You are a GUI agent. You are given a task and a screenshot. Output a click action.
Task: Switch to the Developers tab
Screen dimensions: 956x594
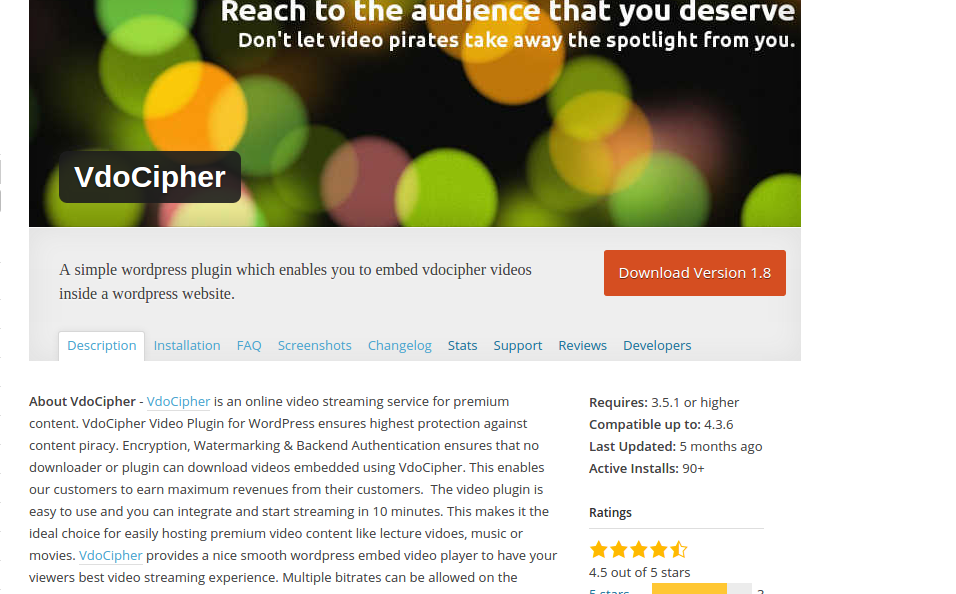[657, 345]
